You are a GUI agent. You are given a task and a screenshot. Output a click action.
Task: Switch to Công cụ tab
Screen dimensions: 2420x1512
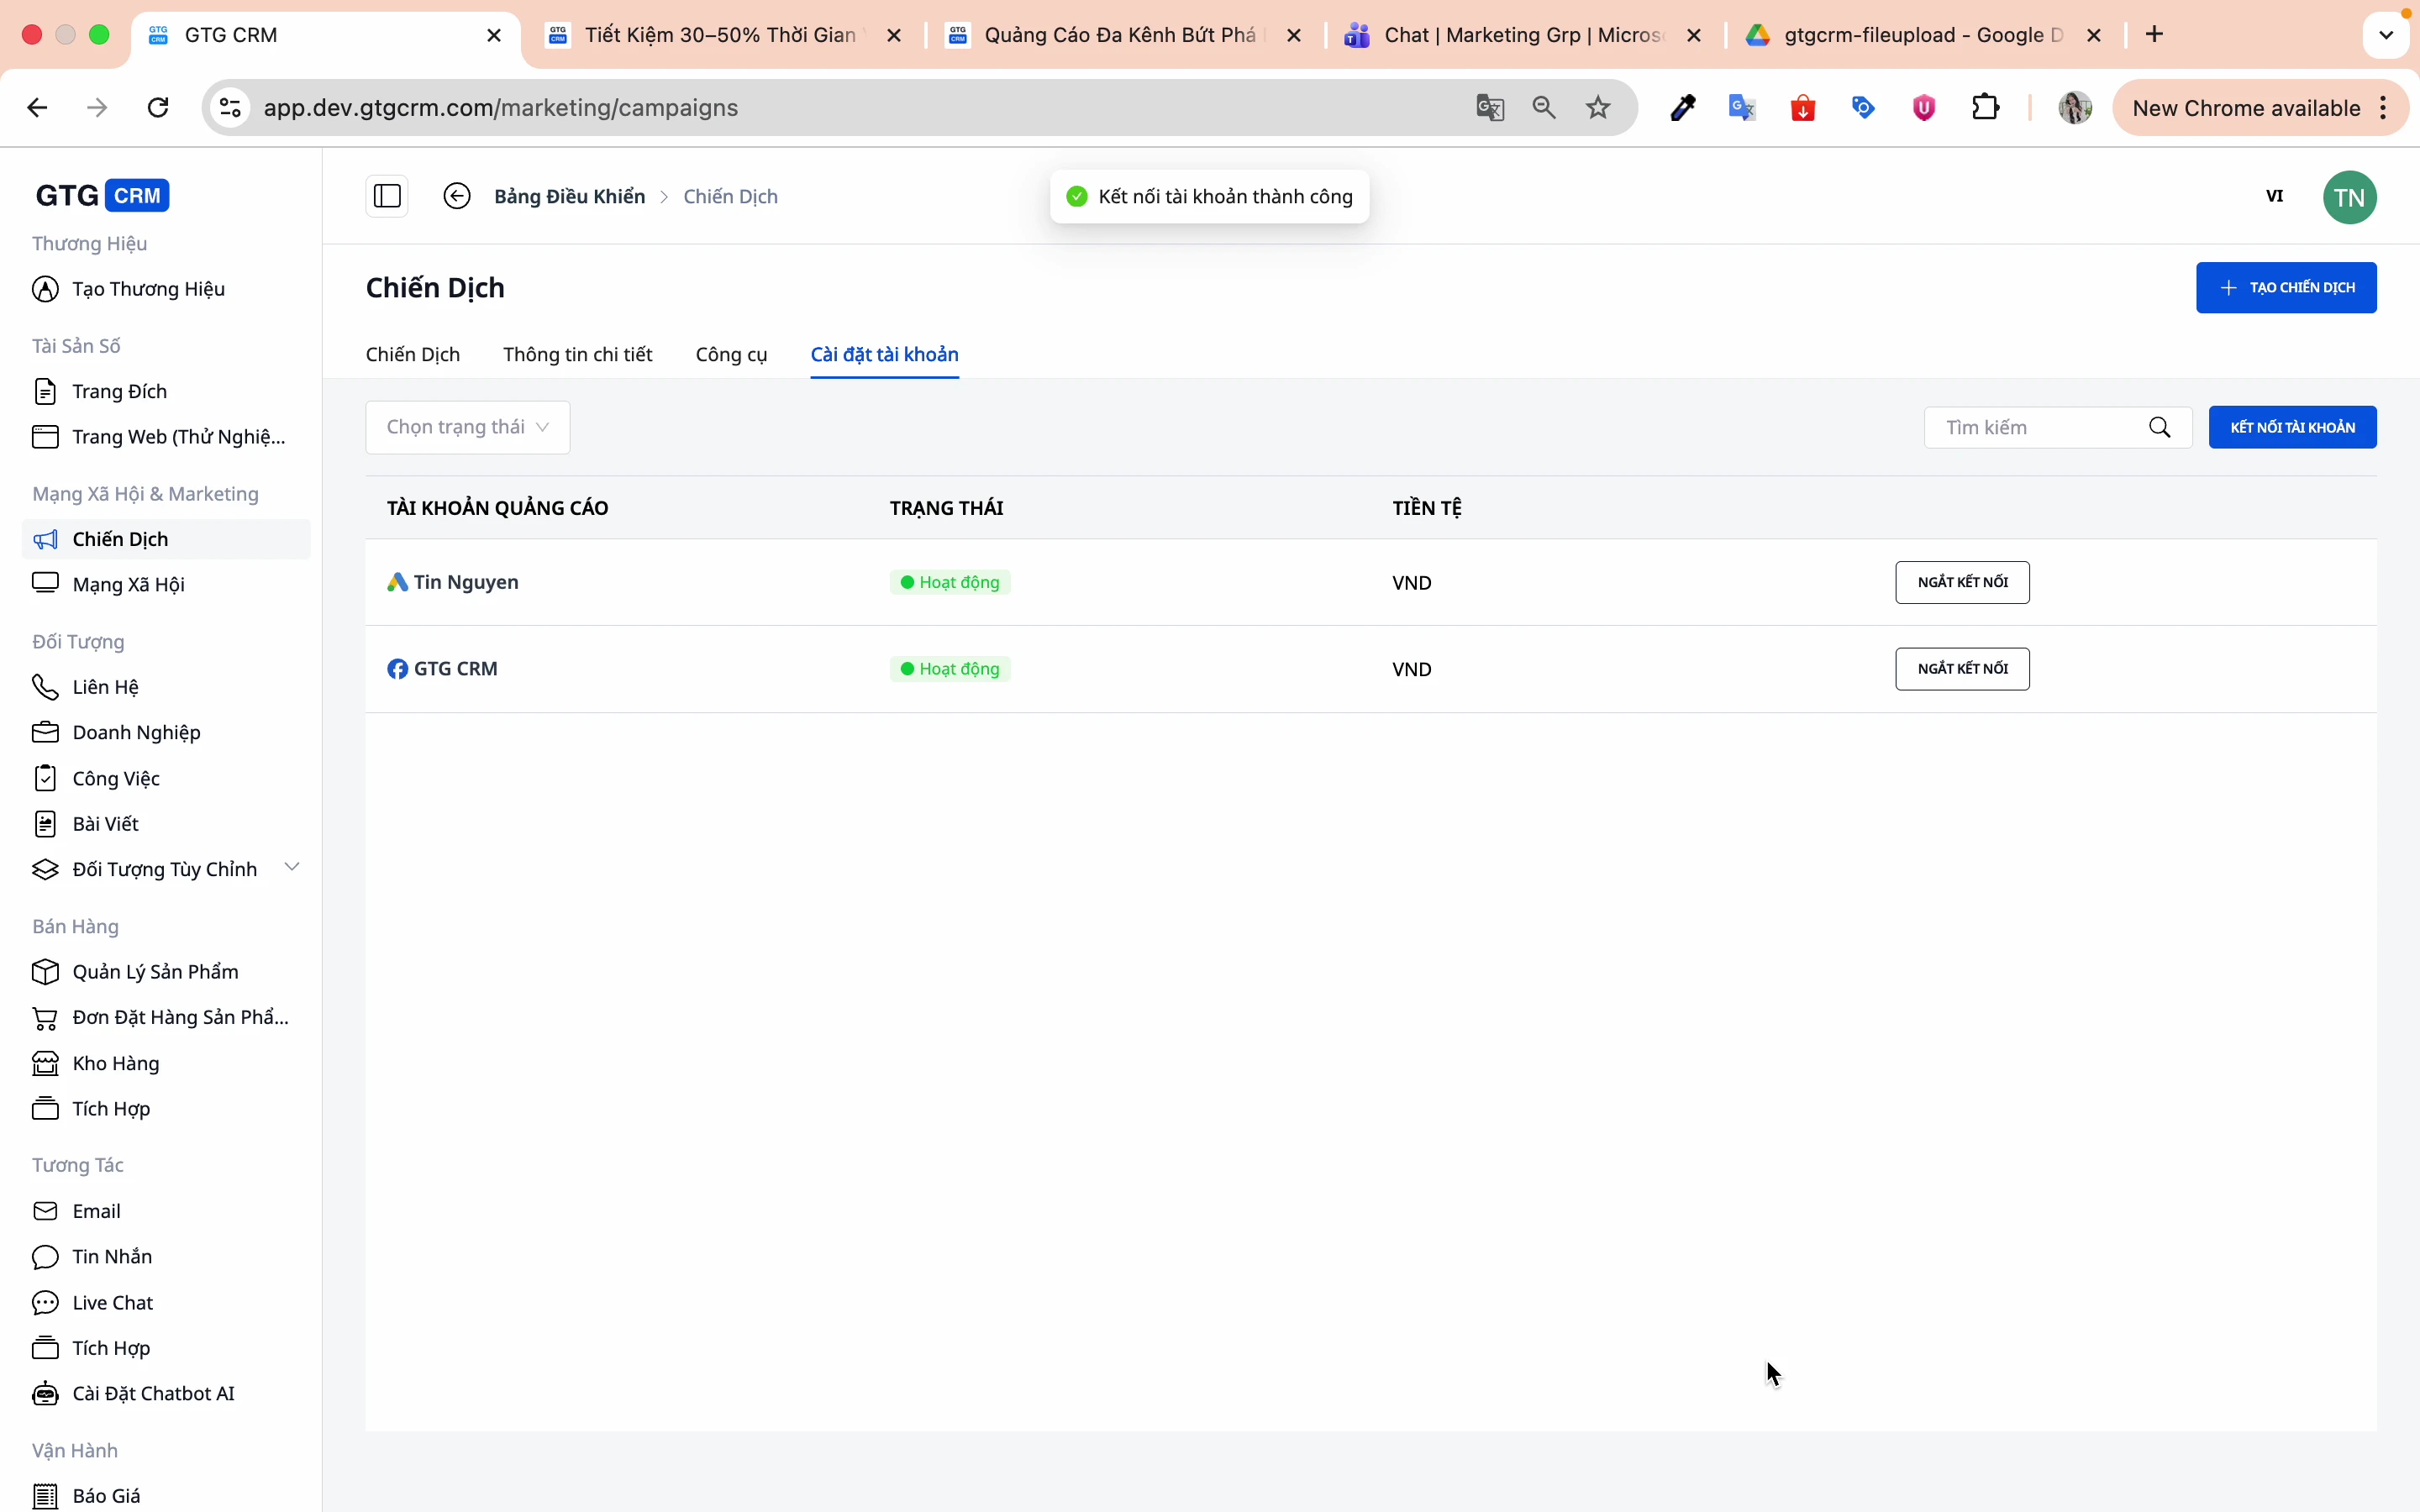(x=731, y=355)
